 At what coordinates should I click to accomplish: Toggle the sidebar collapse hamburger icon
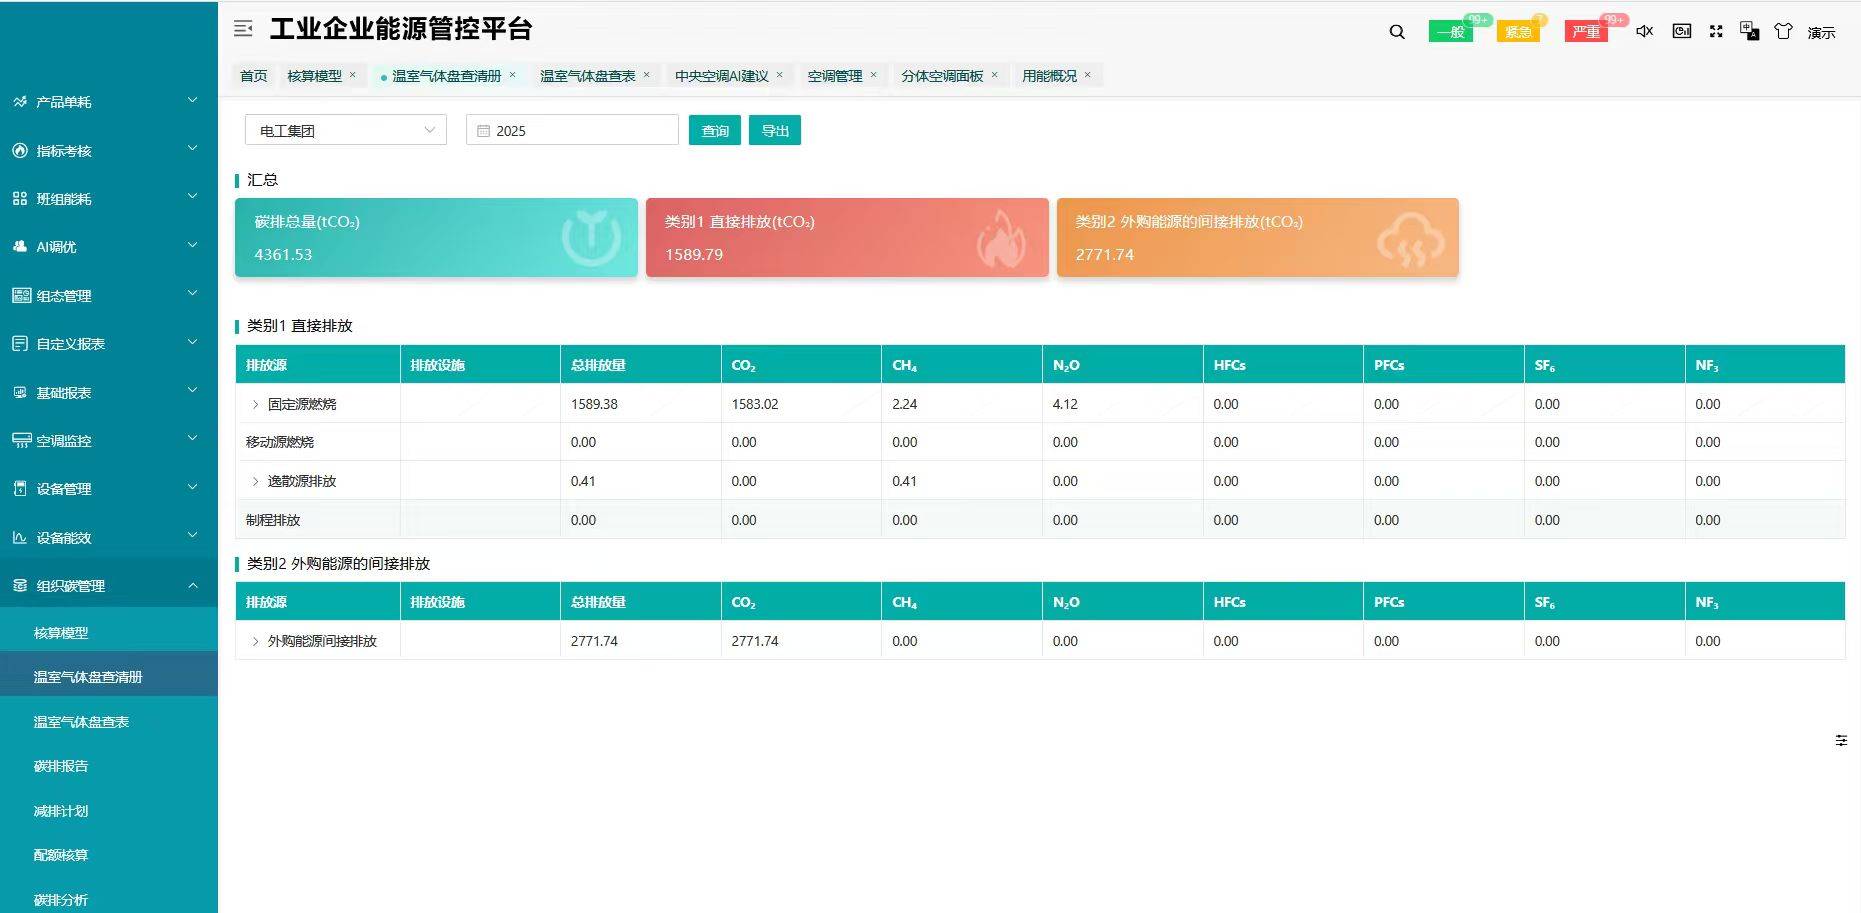click(x=243, y=28)
